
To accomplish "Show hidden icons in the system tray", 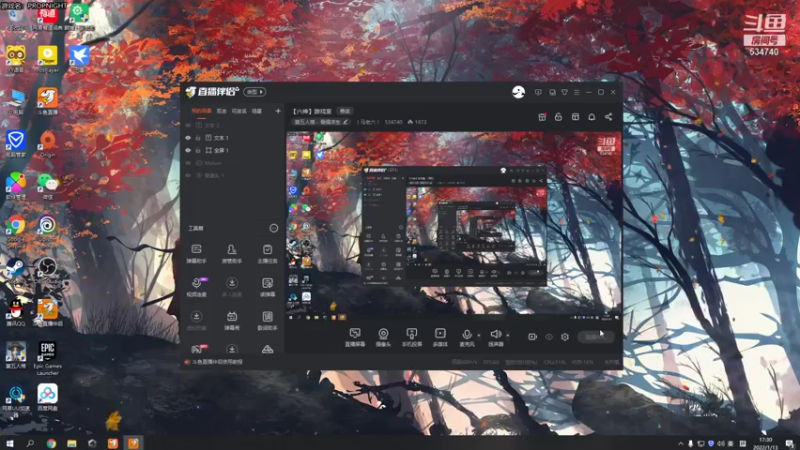I will 680,444.
